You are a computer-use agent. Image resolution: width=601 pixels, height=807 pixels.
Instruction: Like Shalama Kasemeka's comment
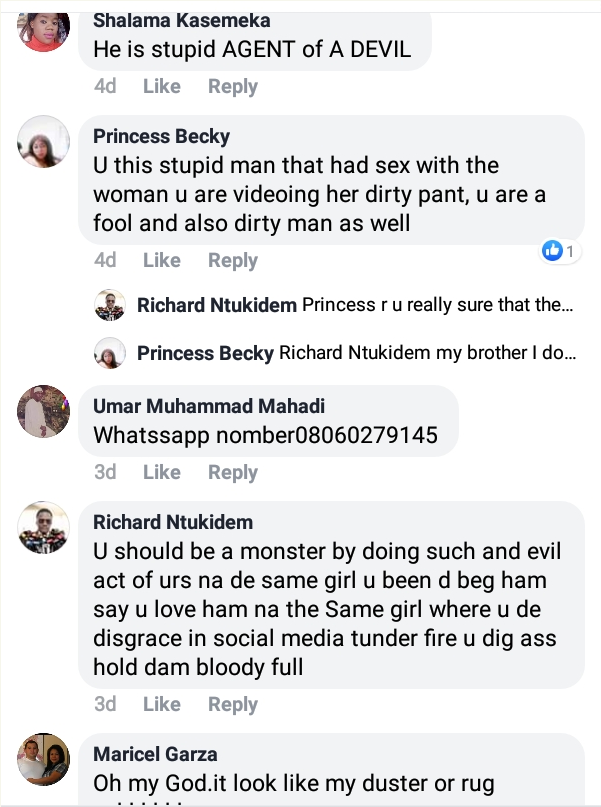tap(161, 87)
